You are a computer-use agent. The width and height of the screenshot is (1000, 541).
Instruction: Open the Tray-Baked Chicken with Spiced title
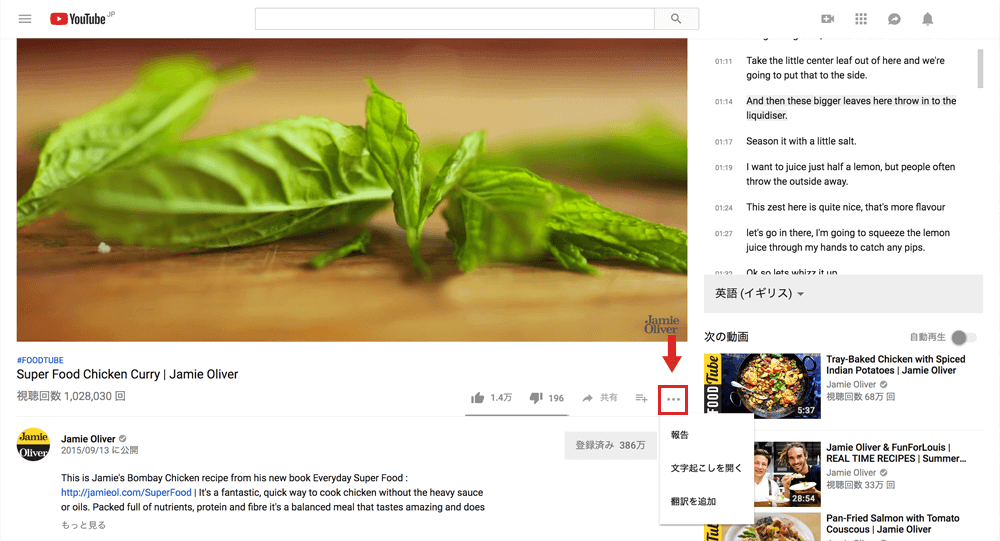point(896,364)
